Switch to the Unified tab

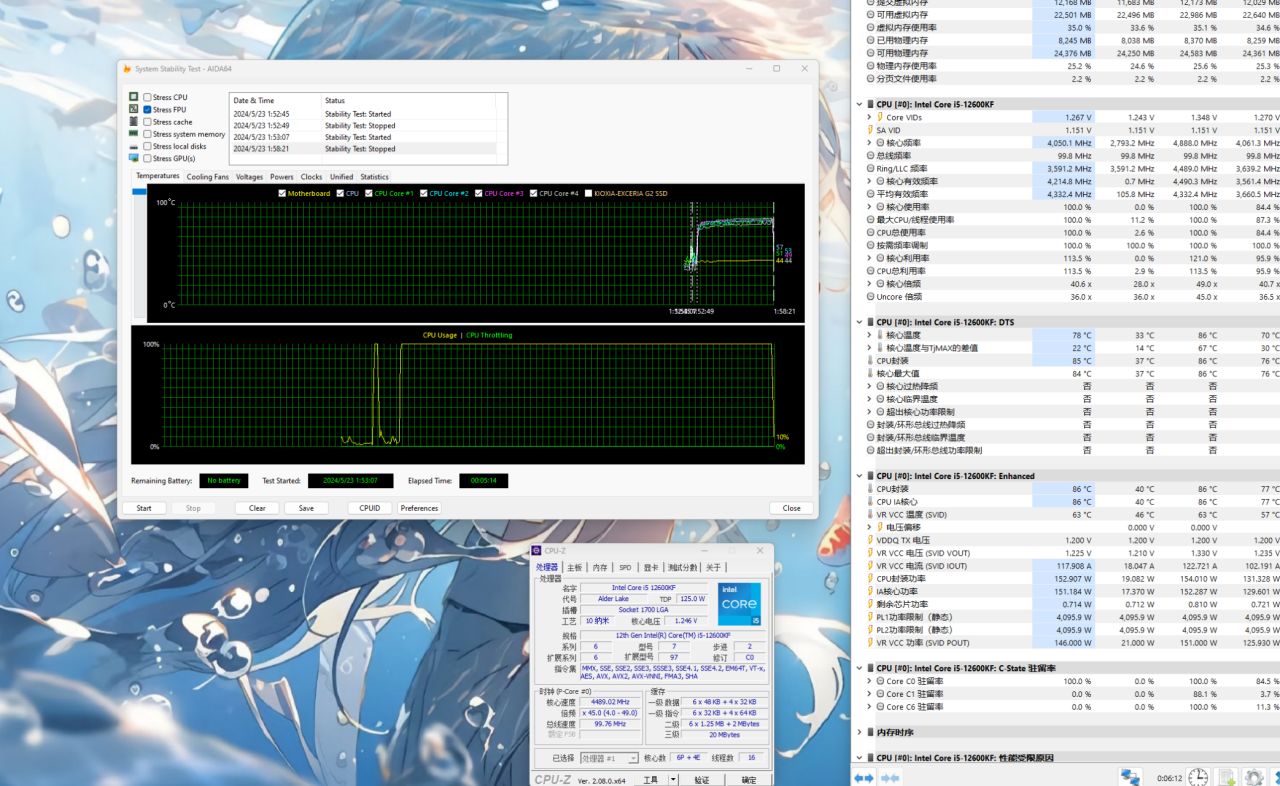coord(342,177)
